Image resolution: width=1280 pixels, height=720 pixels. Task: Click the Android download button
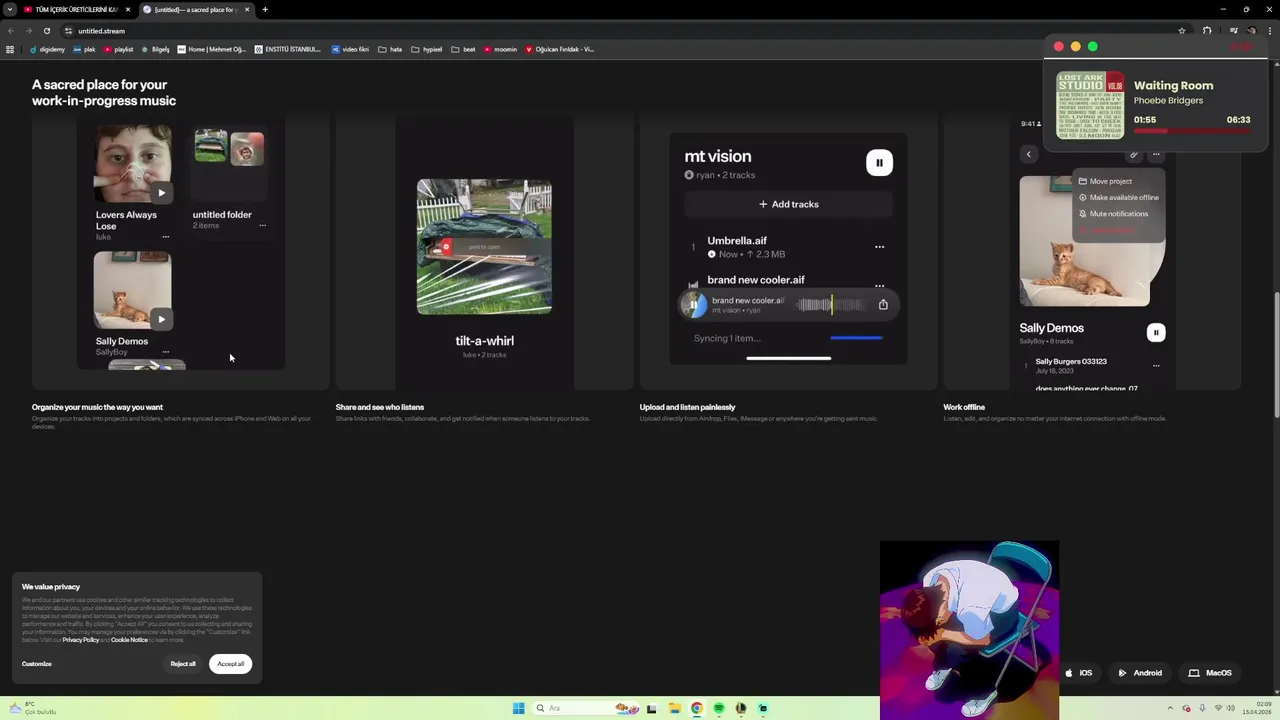(x=1140, y=673)
